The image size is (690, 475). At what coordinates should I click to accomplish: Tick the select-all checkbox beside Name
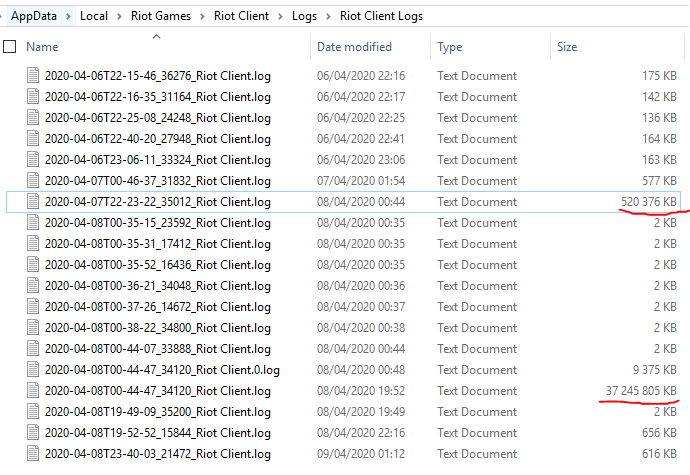point(10,46)
